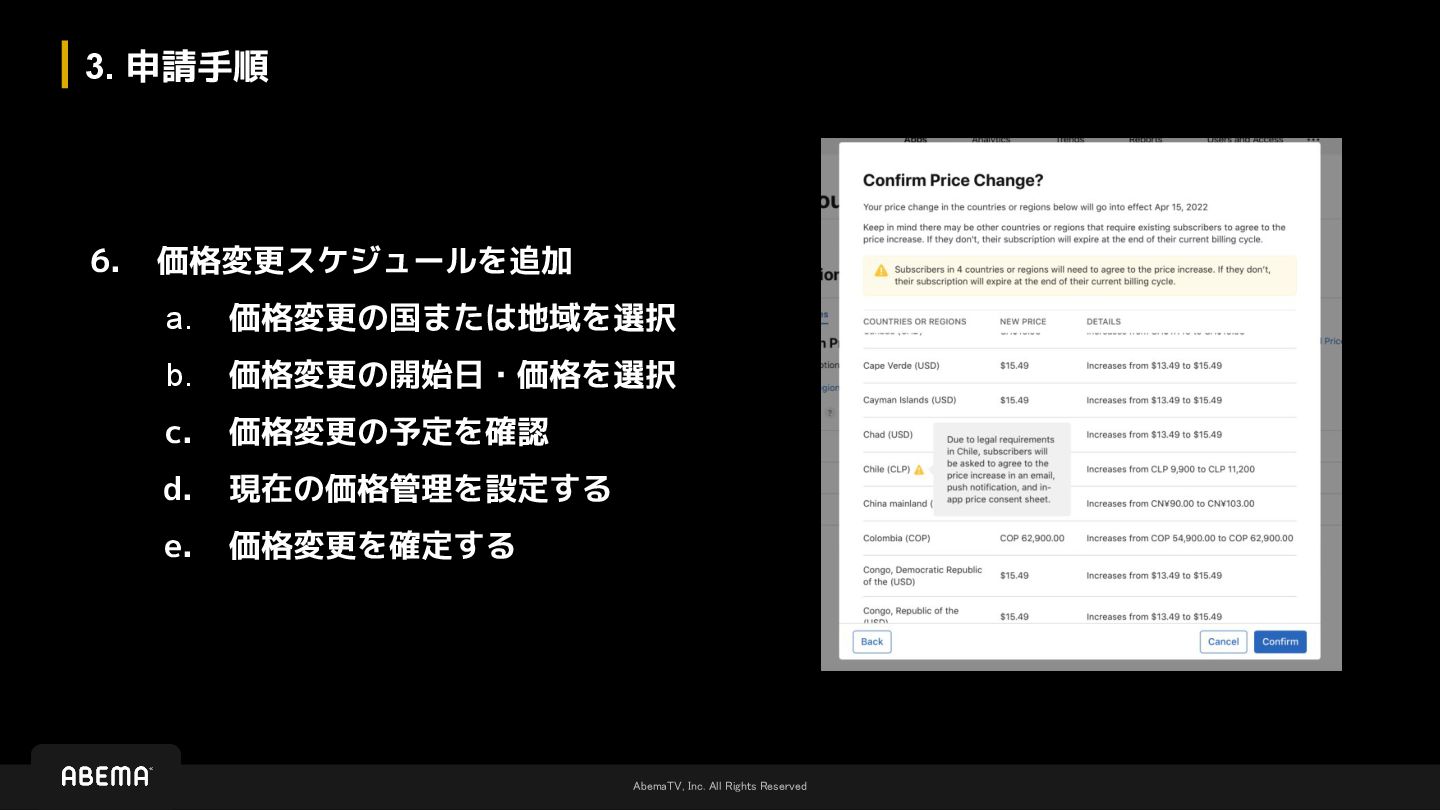Click the NEW PRICE column header
1440x810 pixels.
tap(1023, 322)
